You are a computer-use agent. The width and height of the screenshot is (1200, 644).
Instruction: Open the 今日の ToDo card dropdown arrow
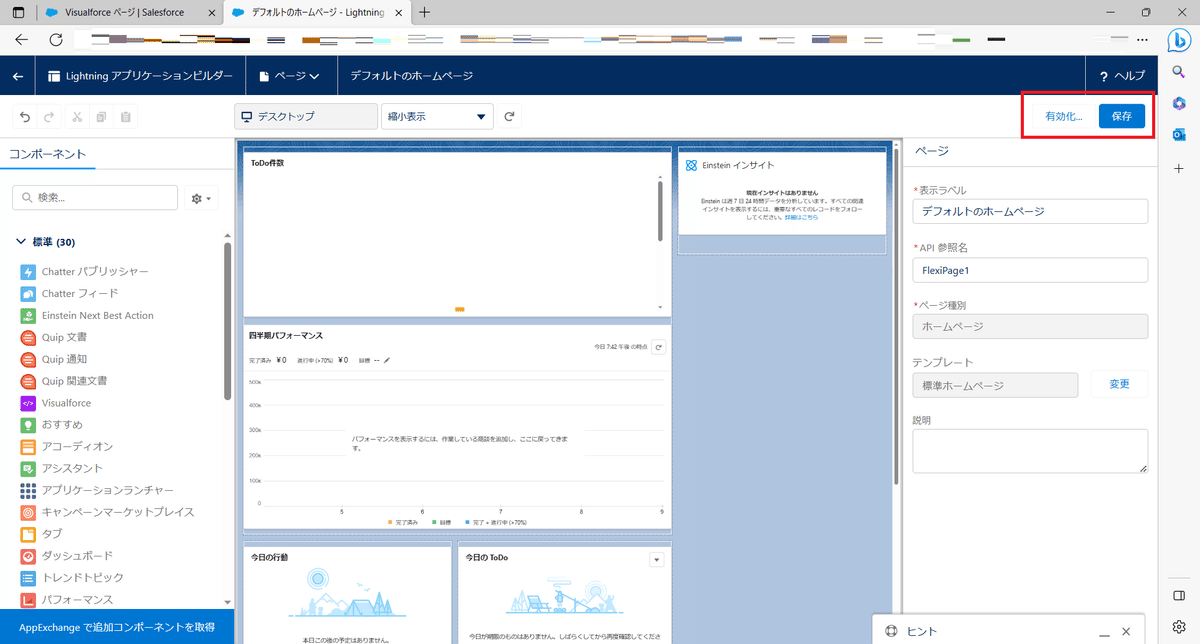[x=657, y=559]
